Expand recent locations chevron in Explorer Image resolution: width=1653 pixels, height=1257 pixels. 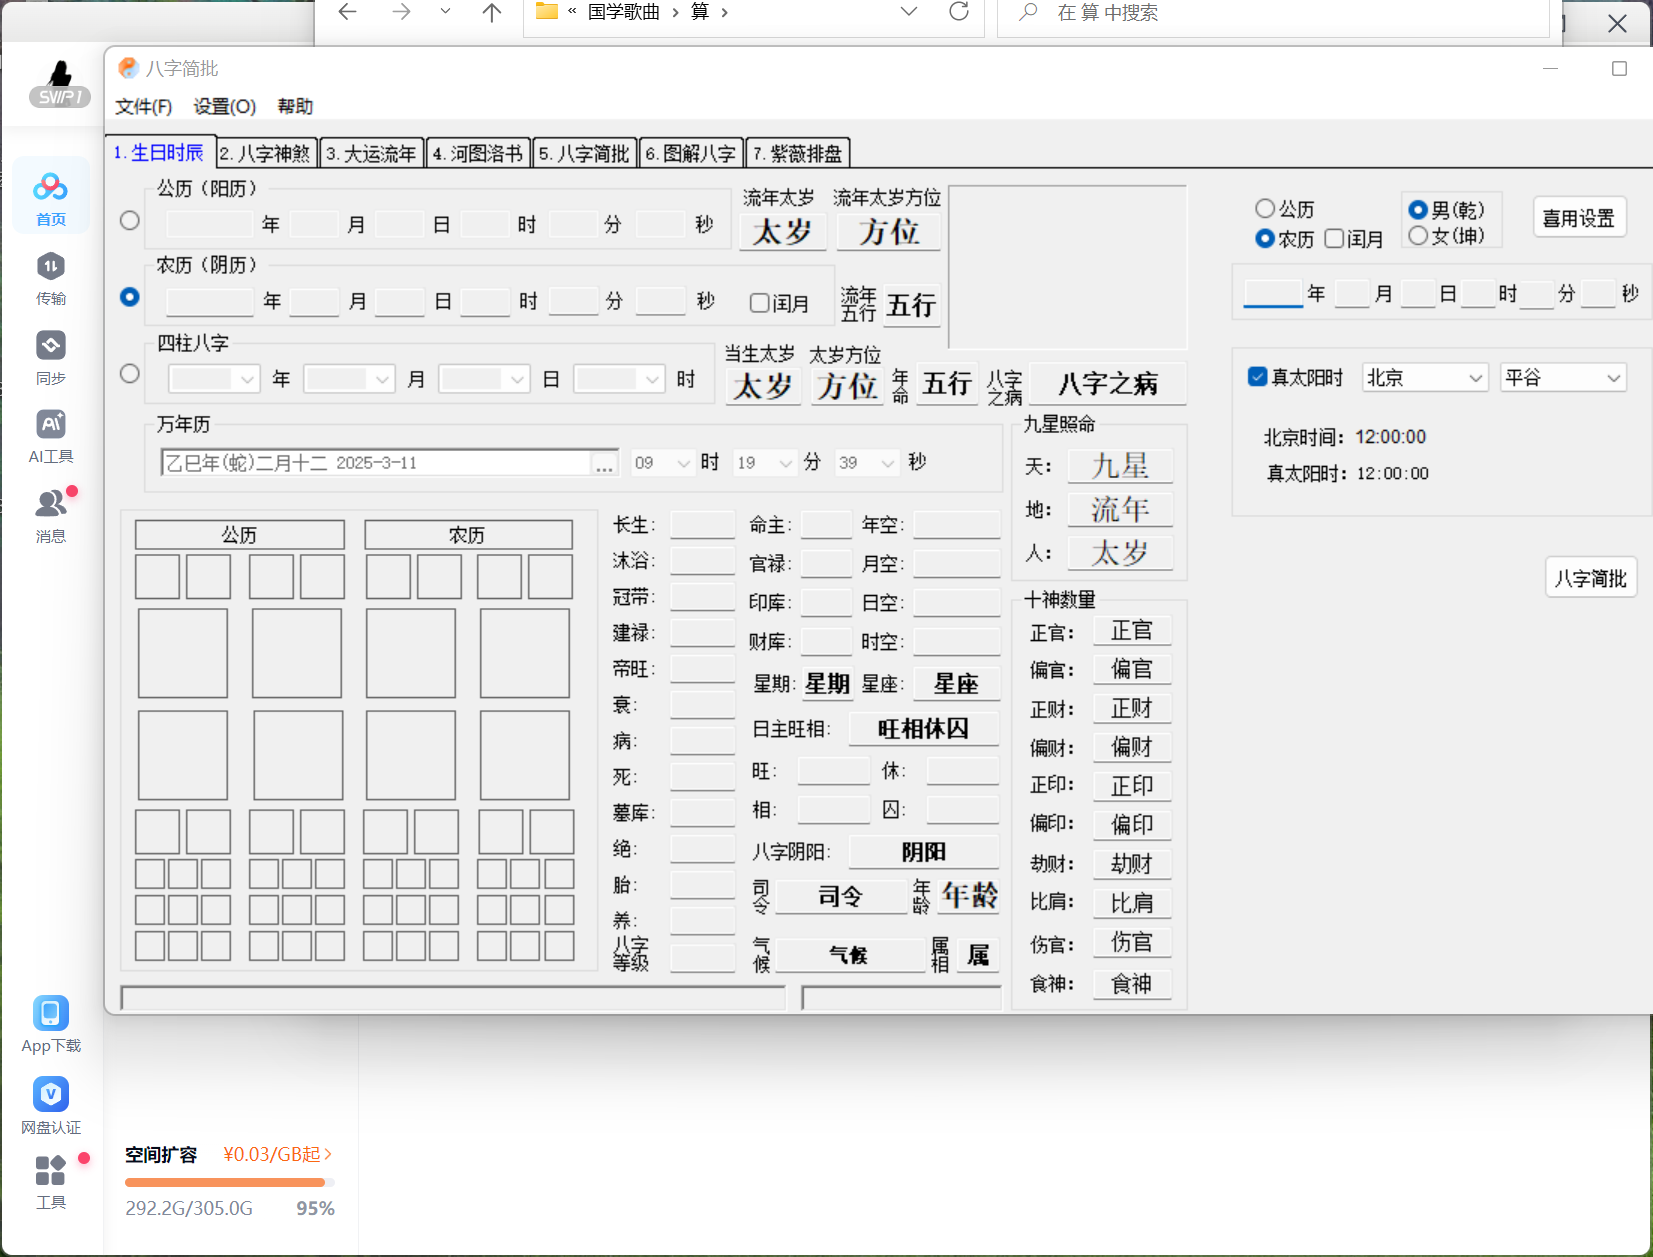pyautogui.click(x=445, y=12)
